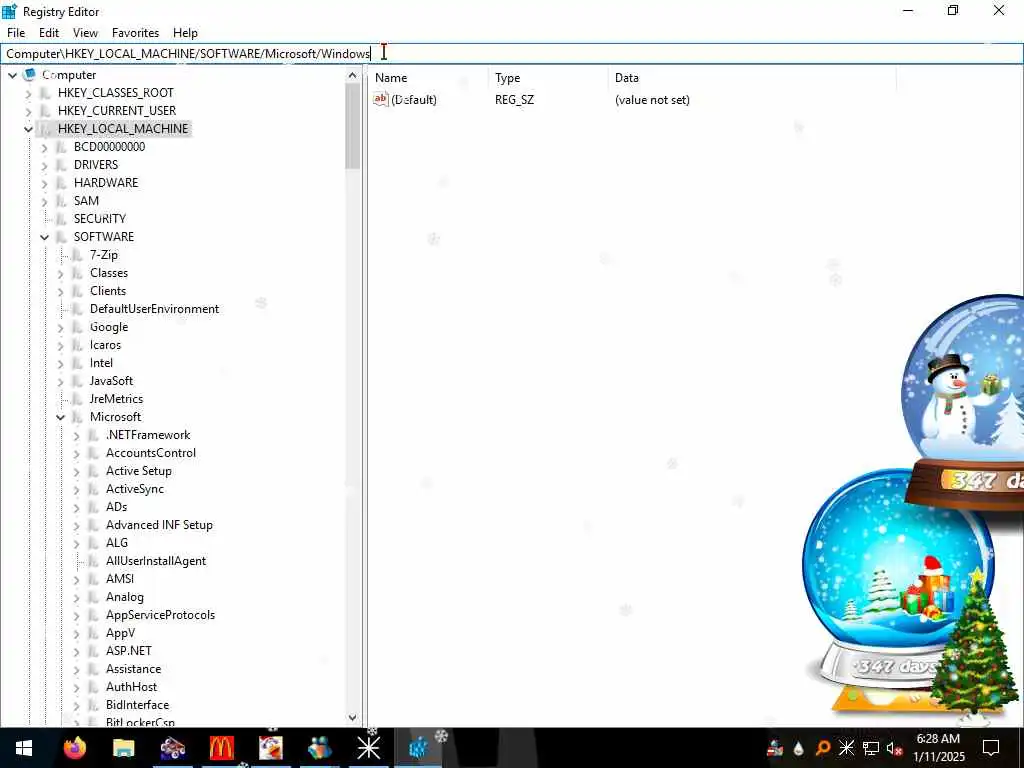The height and width of the screenshot is (768, 1024).
Task: Select the AccountsControl key
Action: pos(151,453)
